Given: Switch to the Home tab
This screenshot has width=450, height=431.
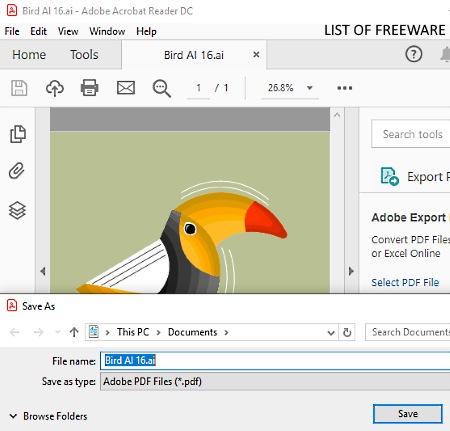Looking at the screenshot, I should click(29, 54).
